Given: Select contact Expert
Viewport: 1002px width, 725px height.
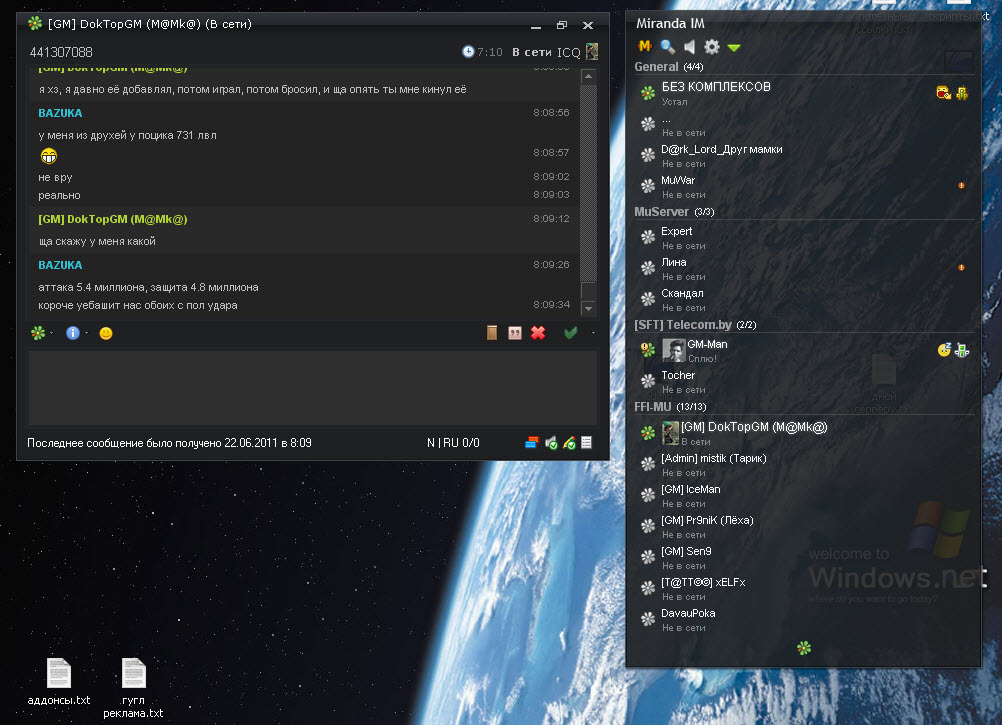Looking at the screenshot, I should point(804,238).
